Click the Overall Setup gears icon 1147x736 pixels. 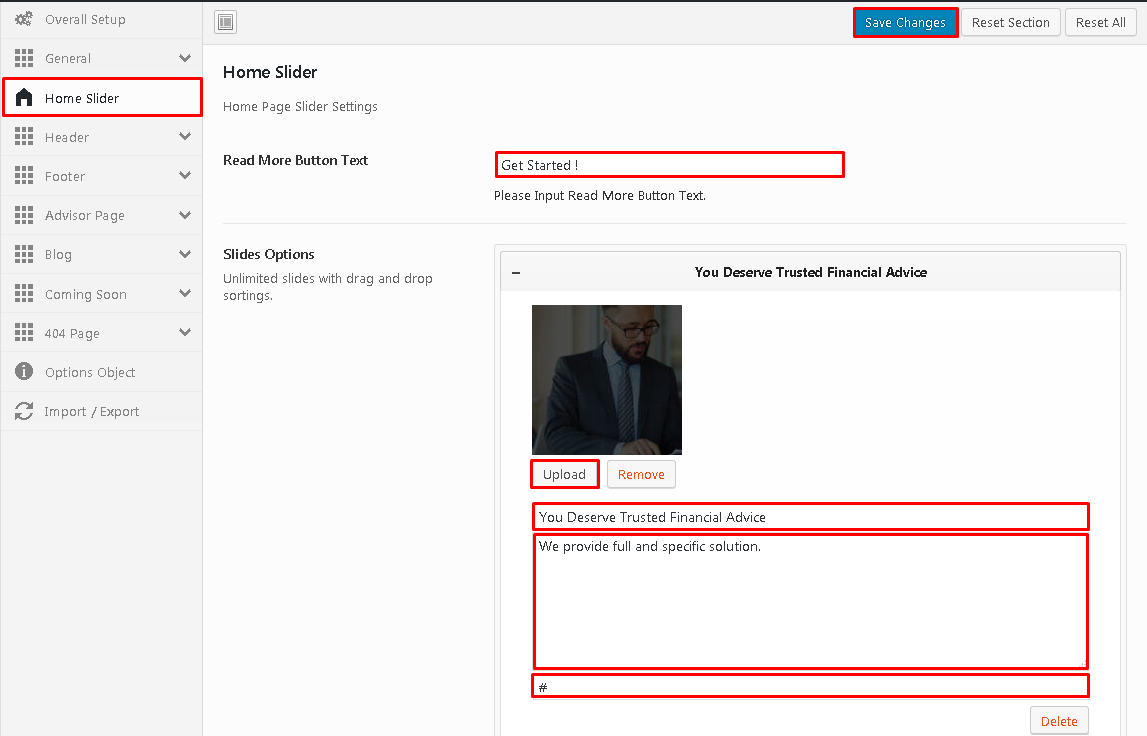coord(24,19)
